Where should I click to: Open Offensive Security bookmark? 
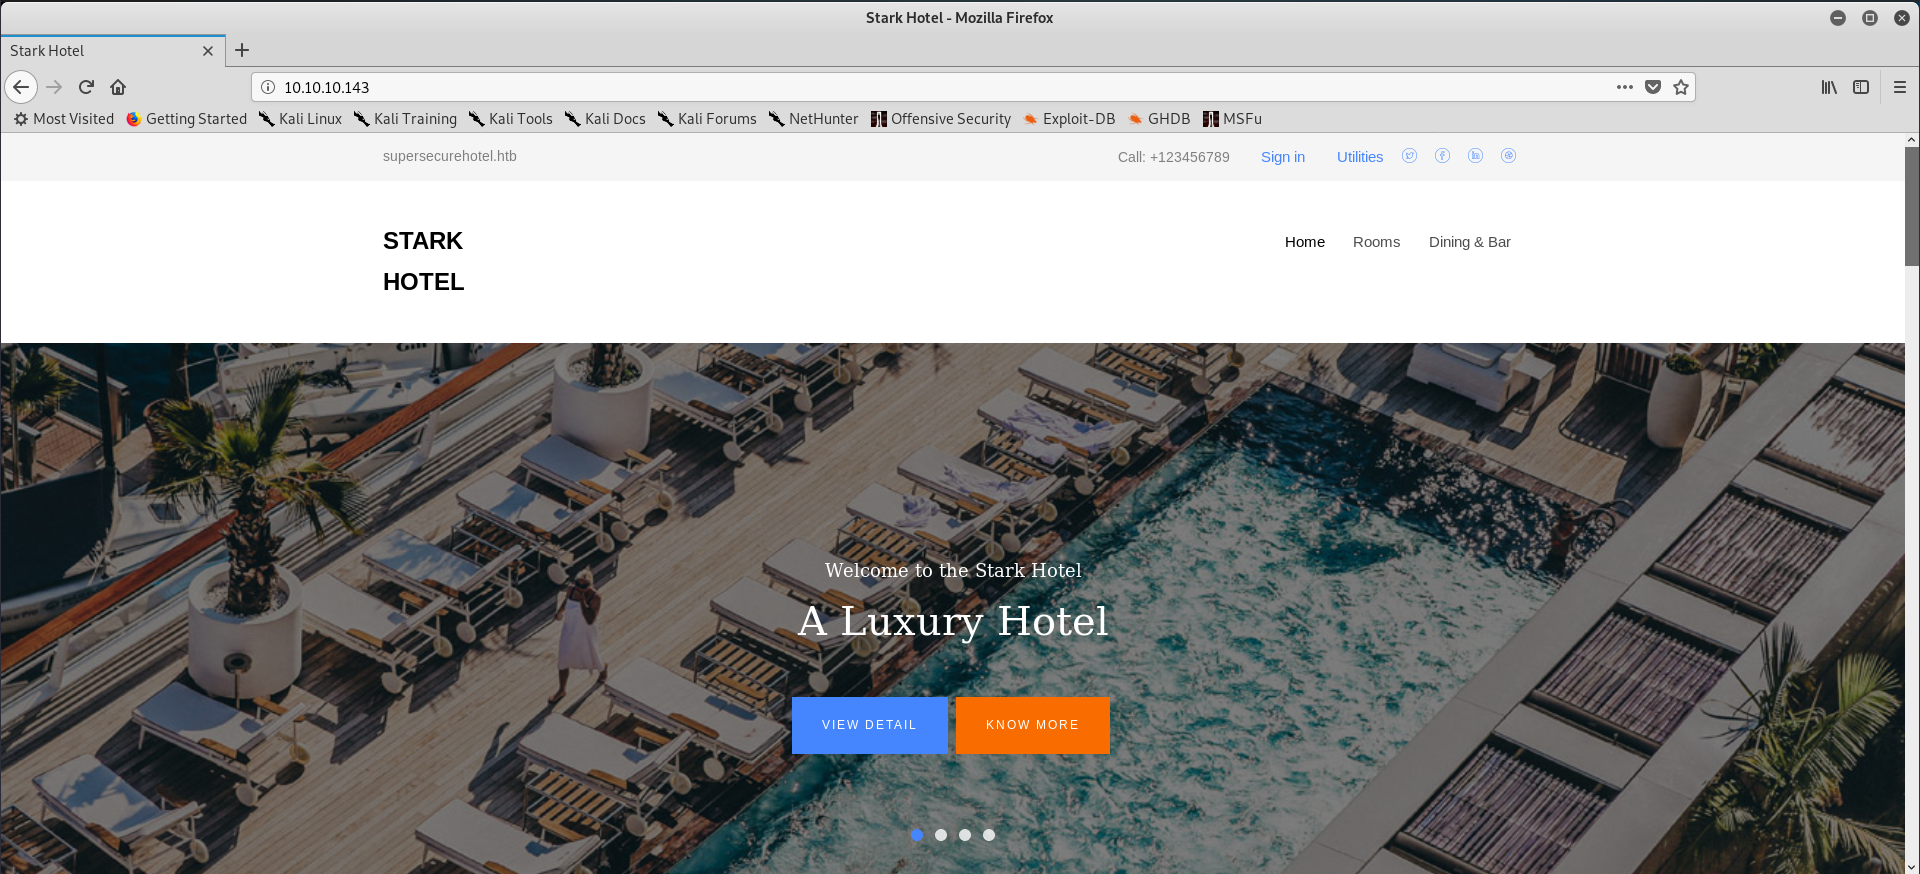click(941, 119)
